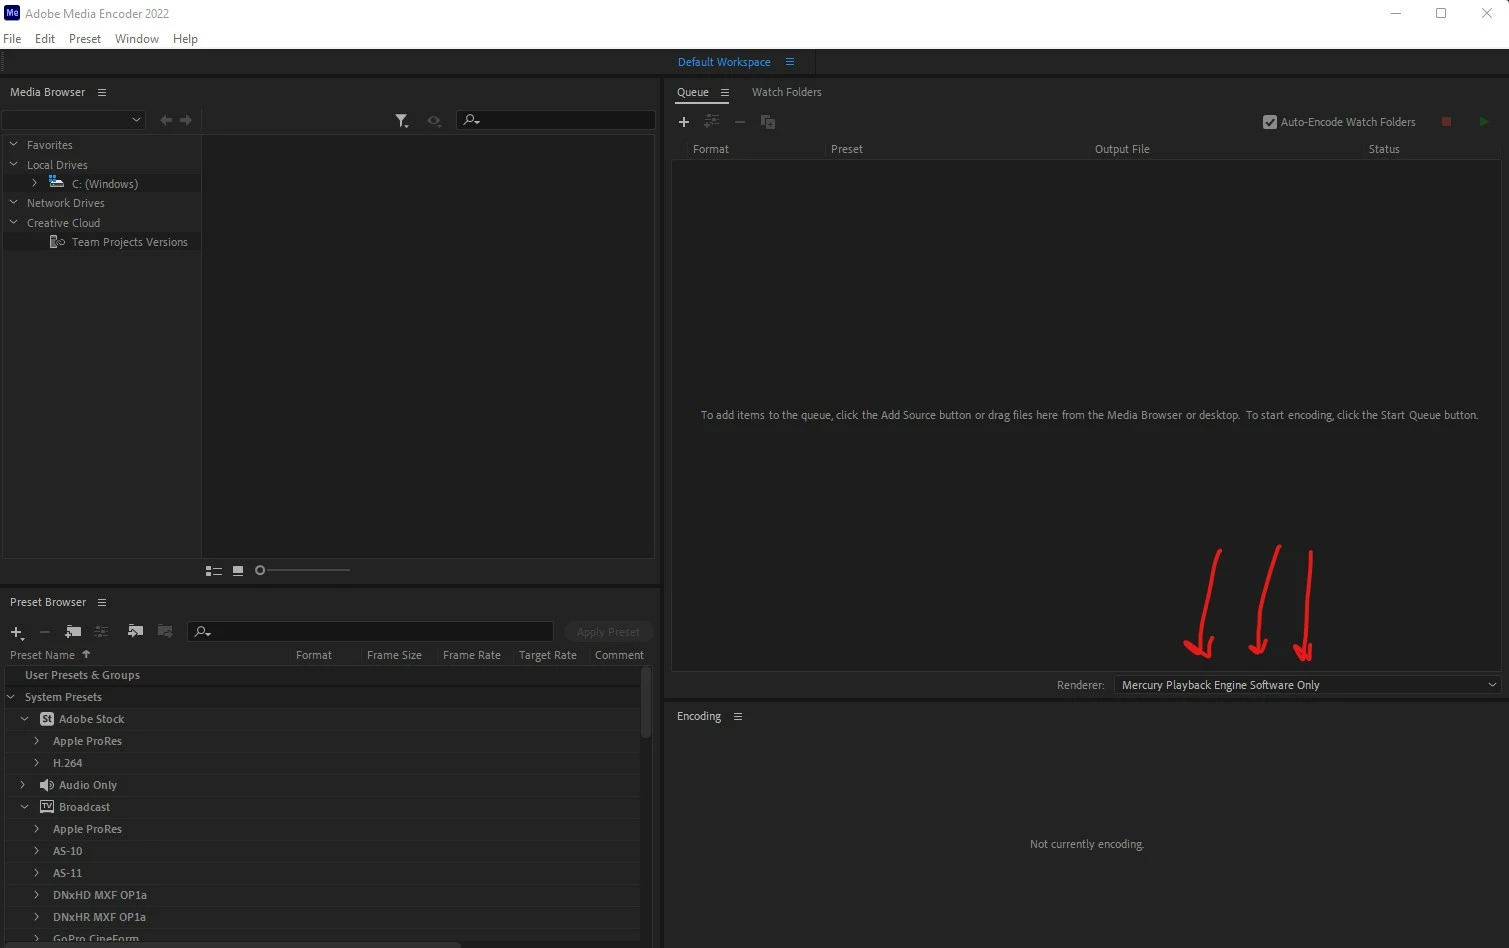This screenshot has width=1509, height=948.
Task: Open the Media Browser path dropdown
Action: 74,120
